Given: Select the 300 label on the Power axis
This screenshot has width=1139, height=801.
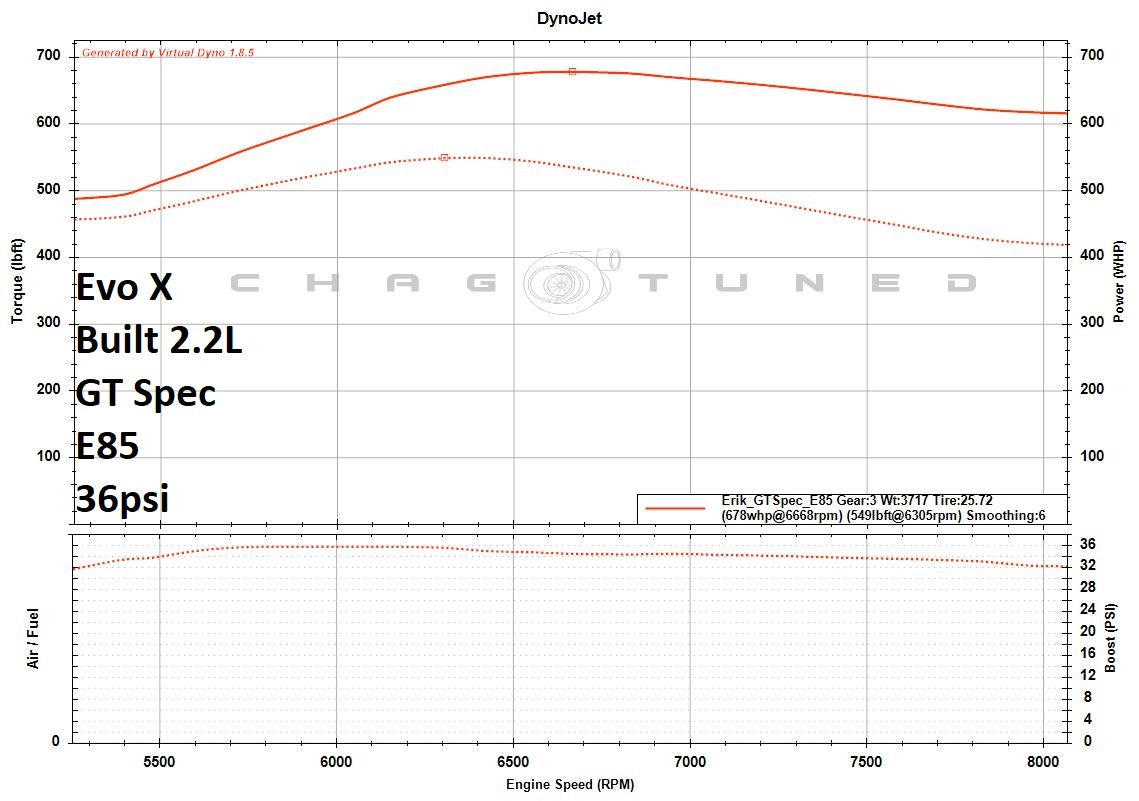Looking at the screenshot, I should click(x=1092, y=322).
